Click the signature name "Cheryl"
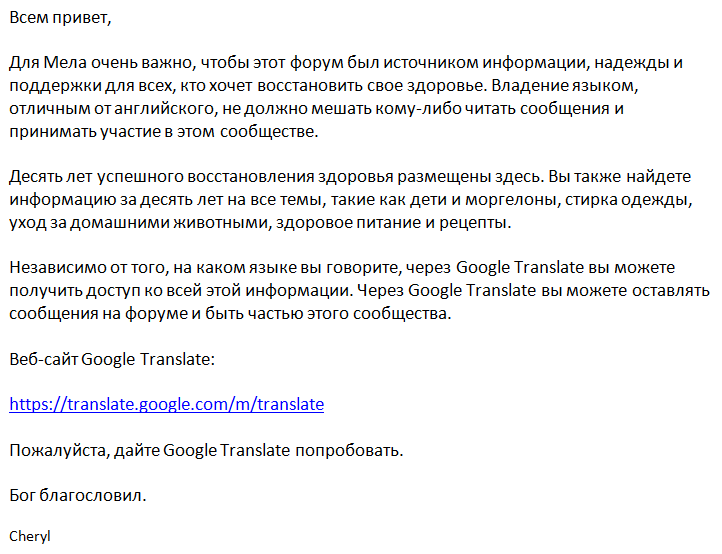This screenshot has width=722, height=554. click(29, 537)
